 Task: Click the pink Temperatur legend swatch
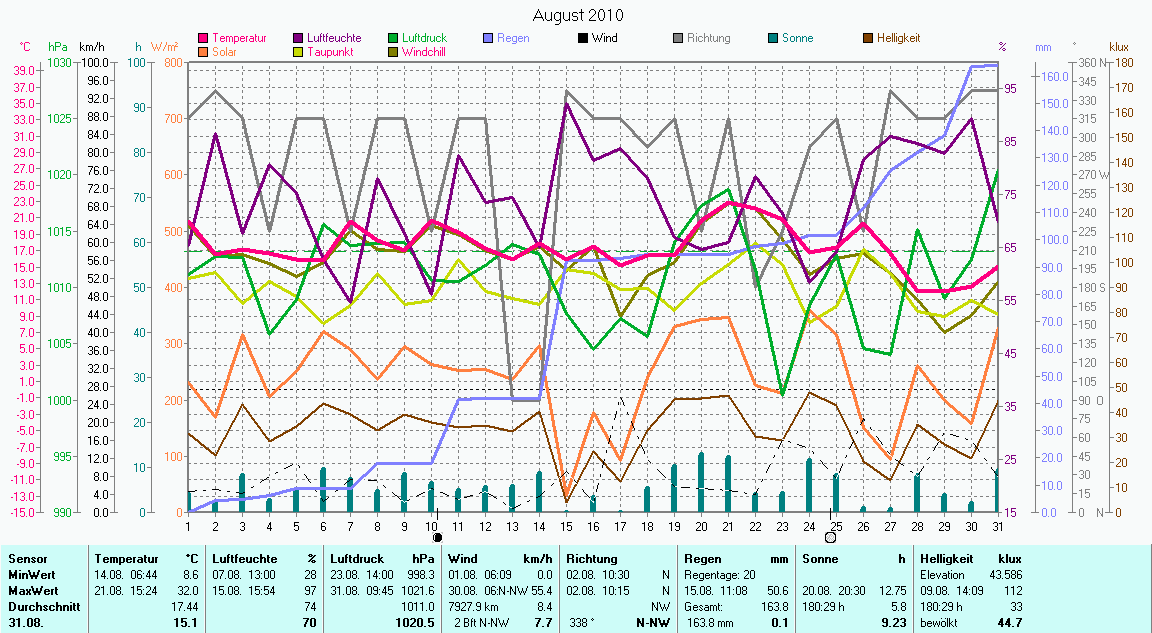click(204, 38)
